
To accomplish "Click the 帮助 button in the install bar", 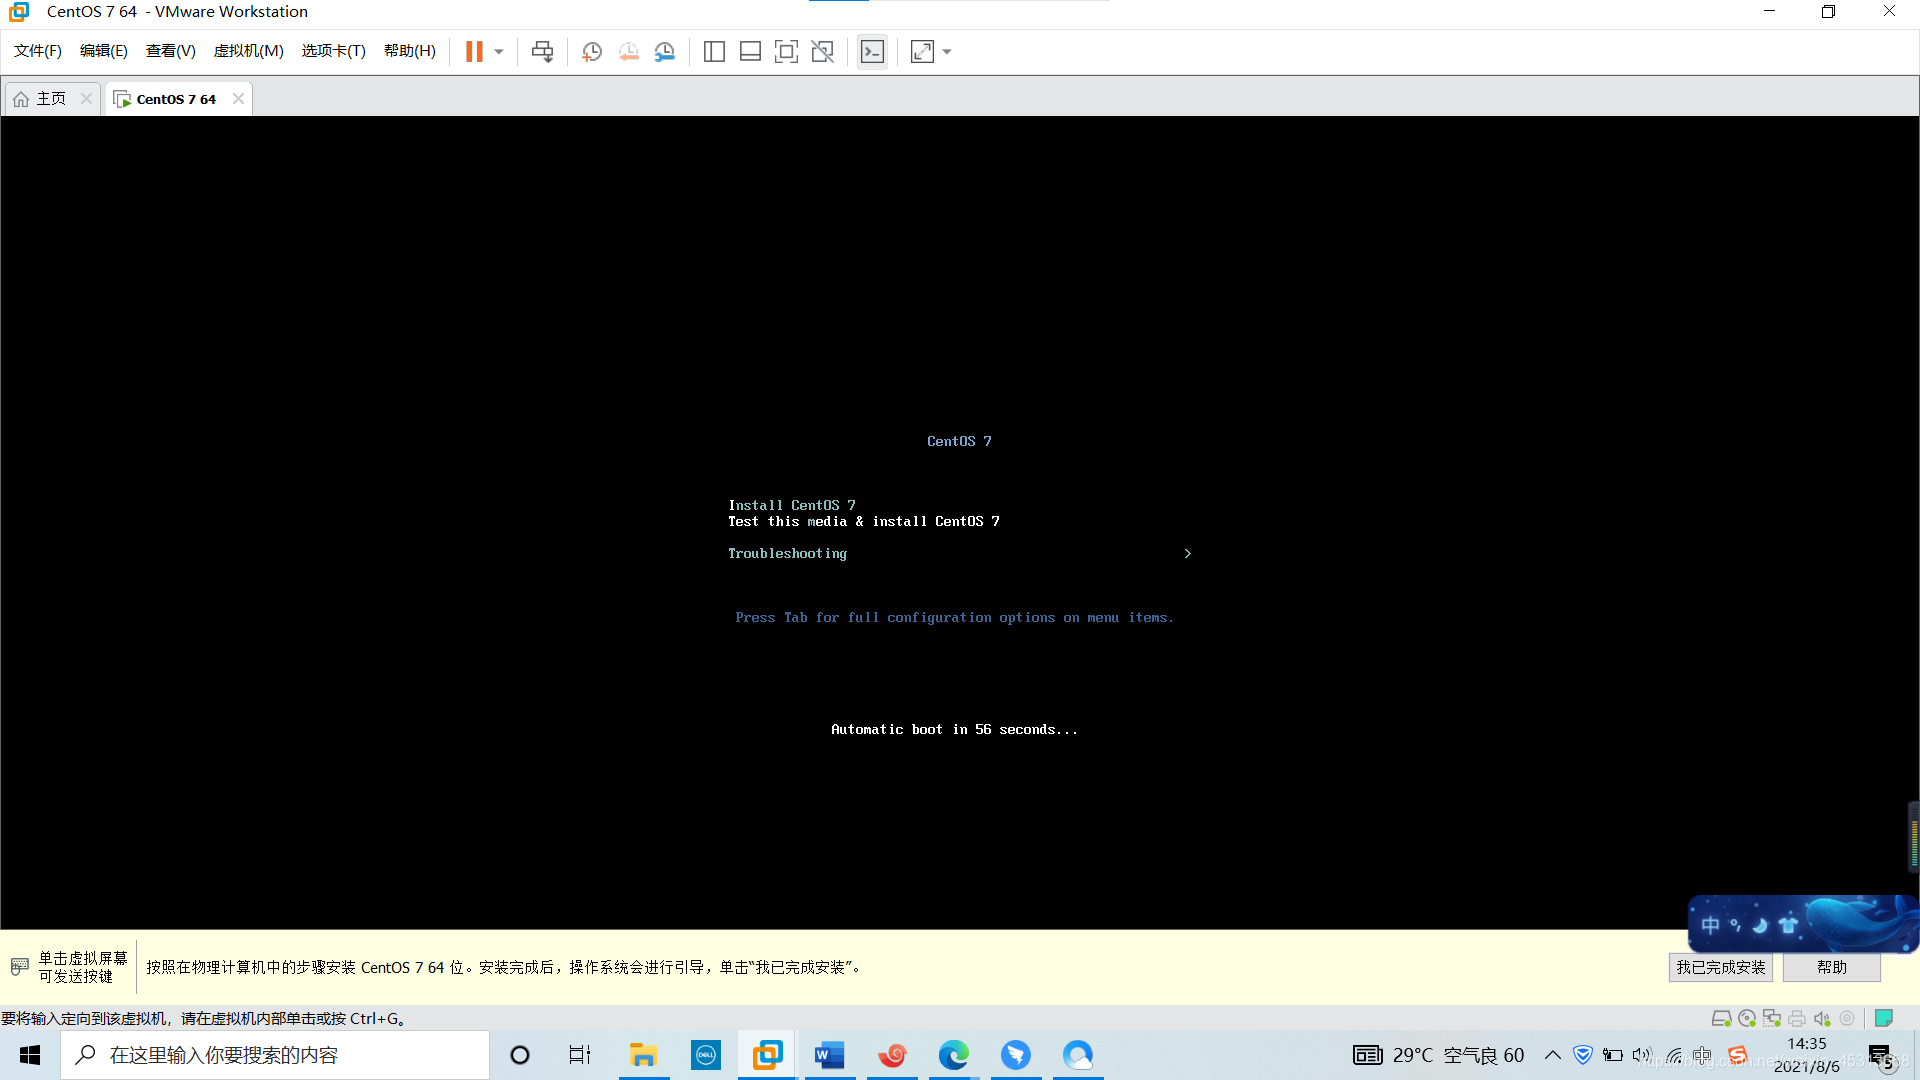I will pyautogui.click(x=1831, y=967).
